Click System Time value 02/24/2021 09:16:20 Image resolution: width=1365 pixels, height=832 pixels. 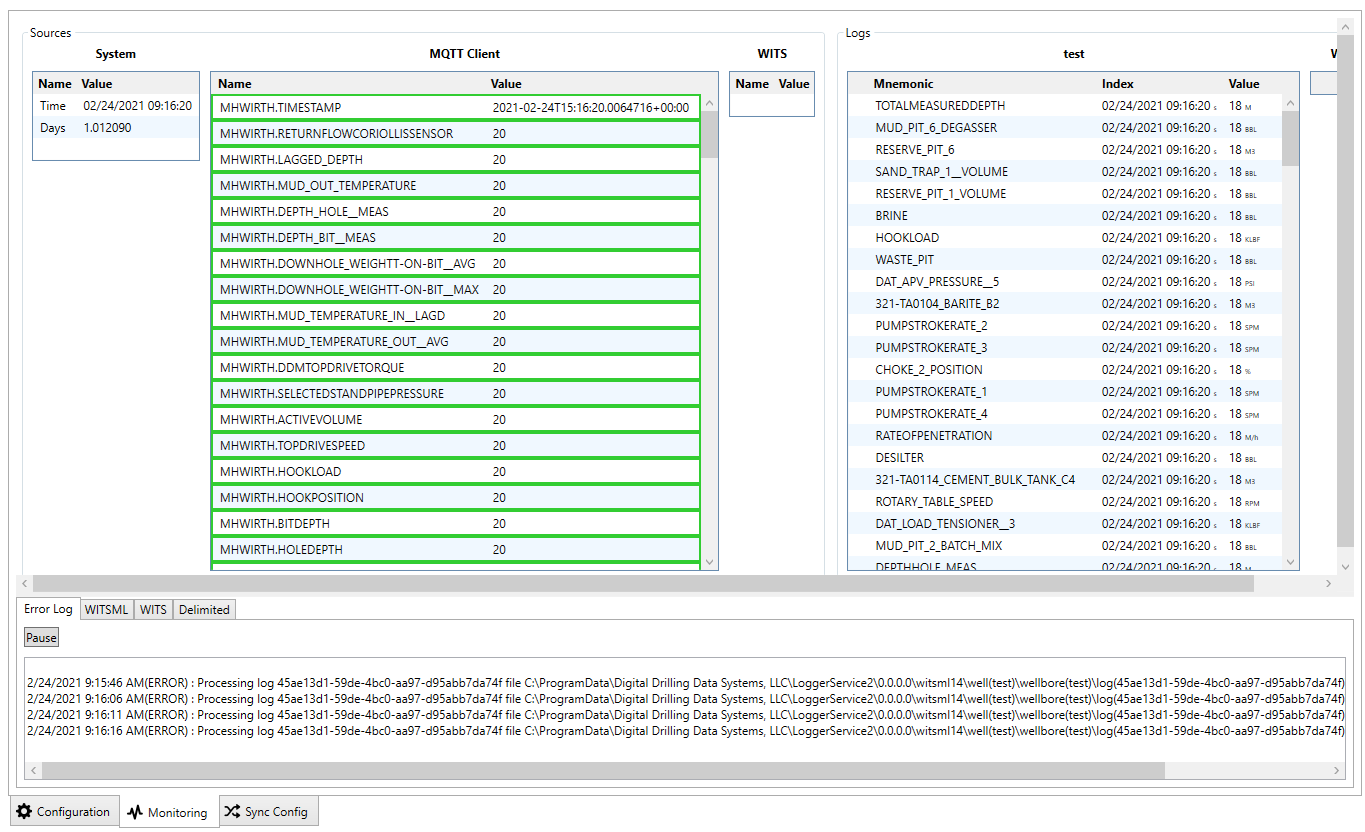click(x=137, y=105)
